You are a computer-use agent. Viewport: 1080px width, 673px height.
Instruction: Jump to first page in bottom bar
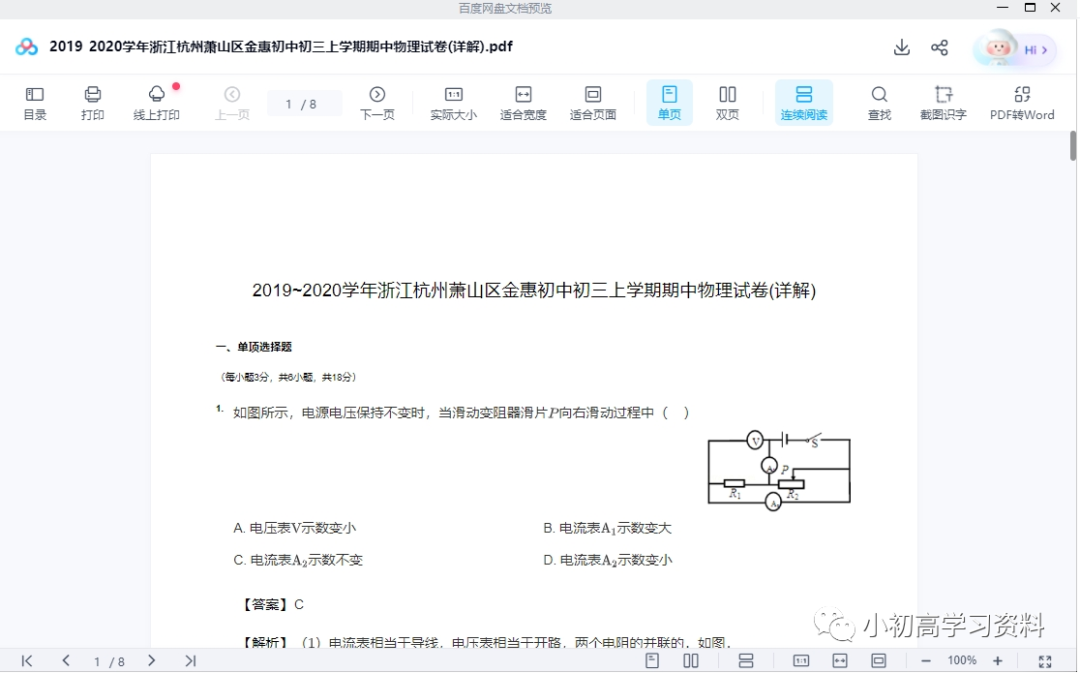(27, 661)
